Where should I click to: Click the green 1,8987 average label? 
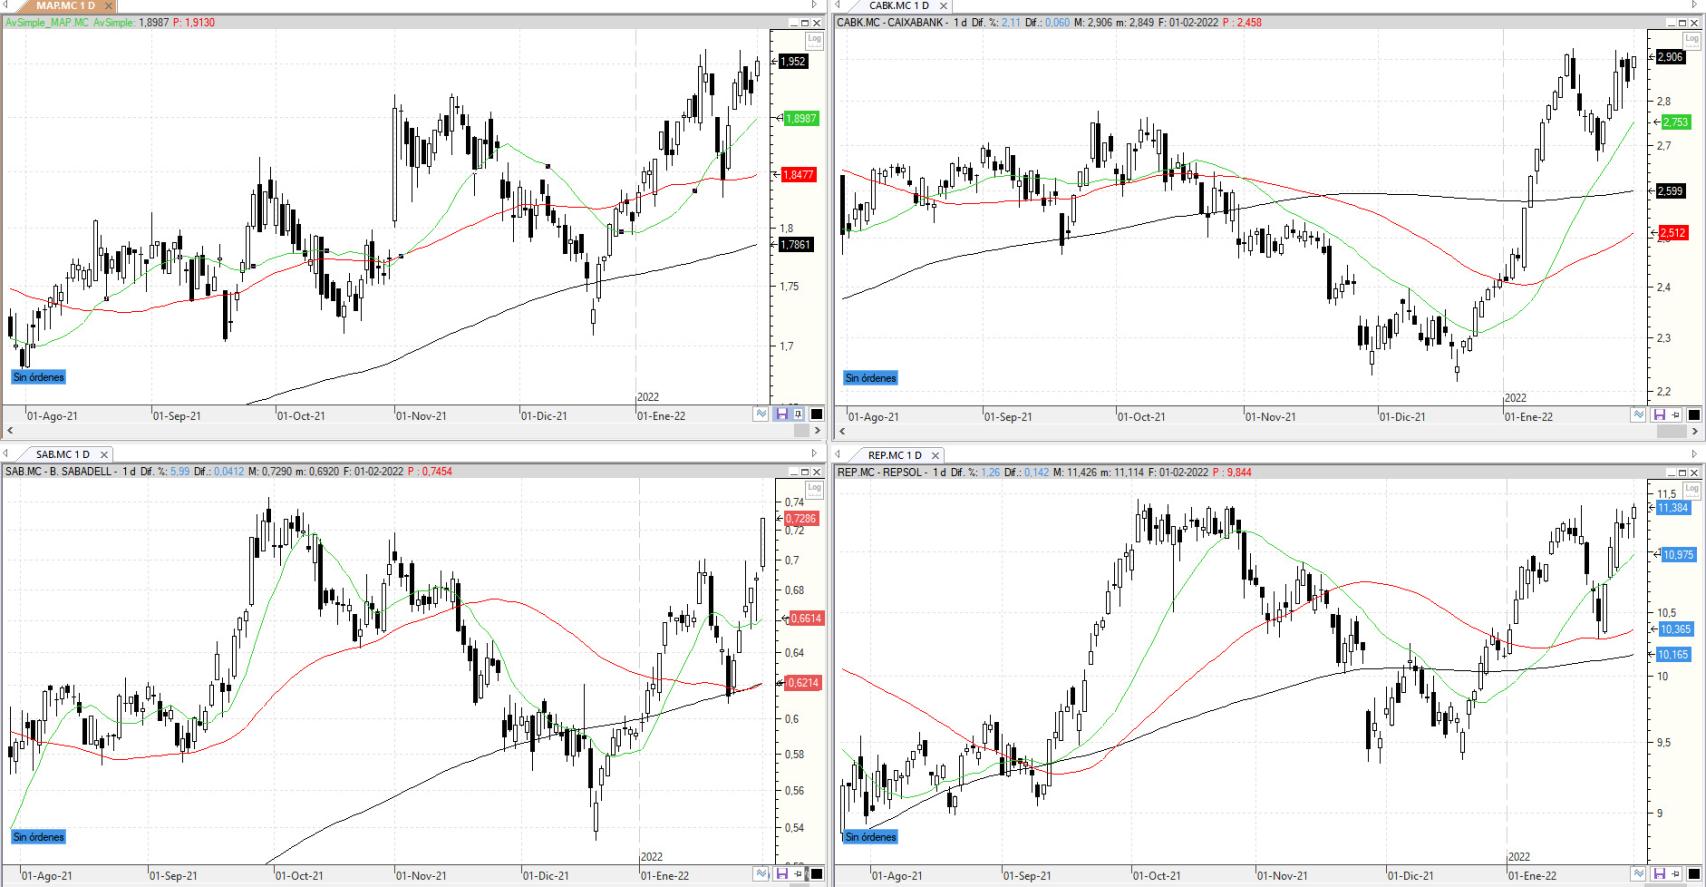point(800,118)
